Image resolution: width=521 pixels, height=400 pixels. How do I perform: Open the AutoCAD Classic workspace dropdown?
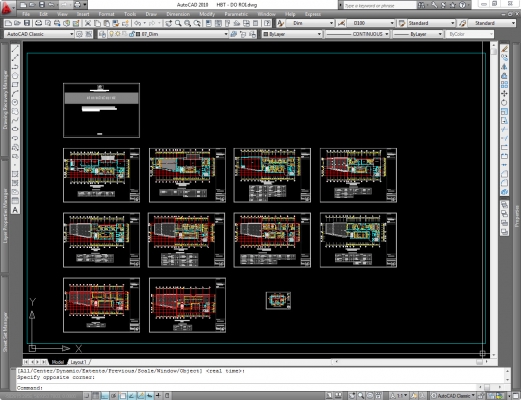pyautogui.click(x=39, y=34)
